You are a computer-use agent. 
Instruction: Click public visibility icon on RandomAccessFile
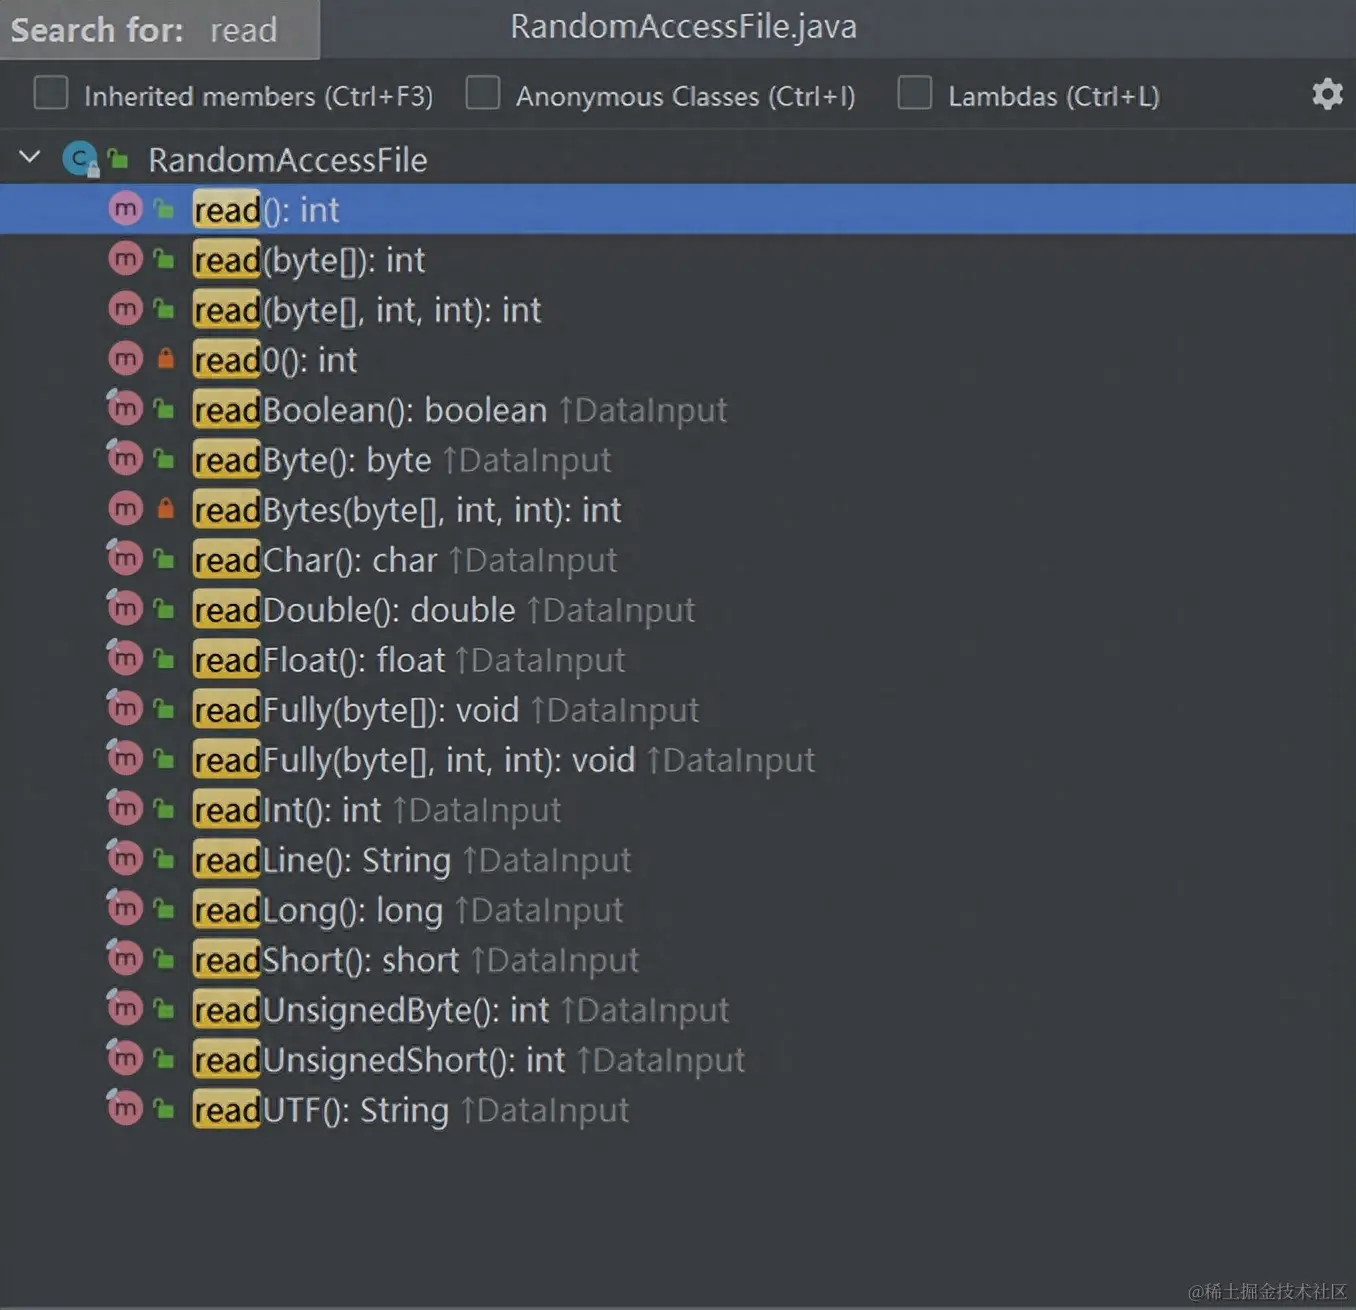118,158
